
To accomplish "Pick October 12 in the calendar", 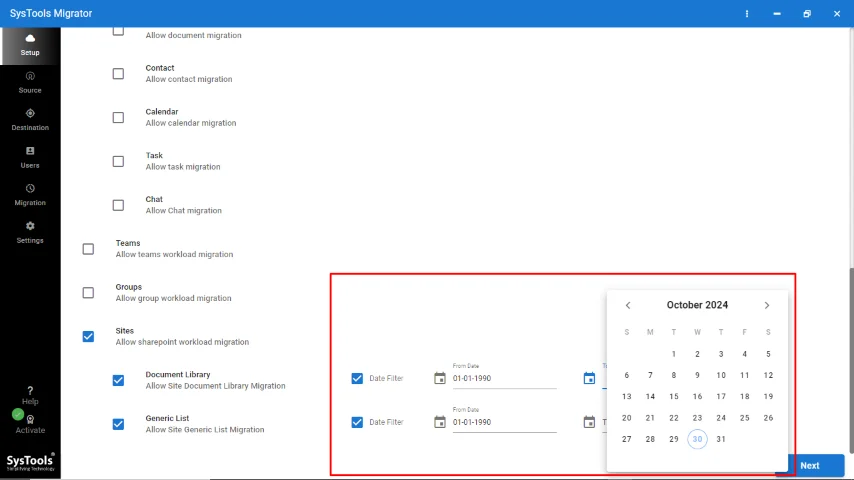I will pyautogui.click(x=768, y=375).
